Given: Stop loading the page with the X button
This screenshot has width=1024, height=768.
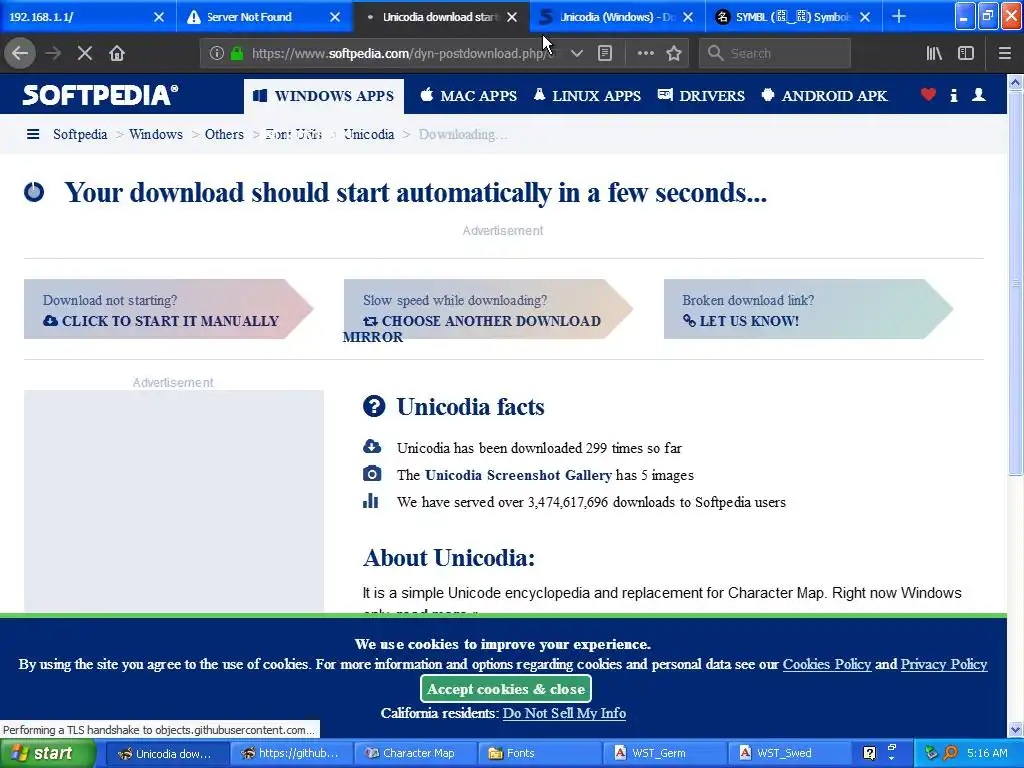Looking at the screenshot, I should [85, 53].
